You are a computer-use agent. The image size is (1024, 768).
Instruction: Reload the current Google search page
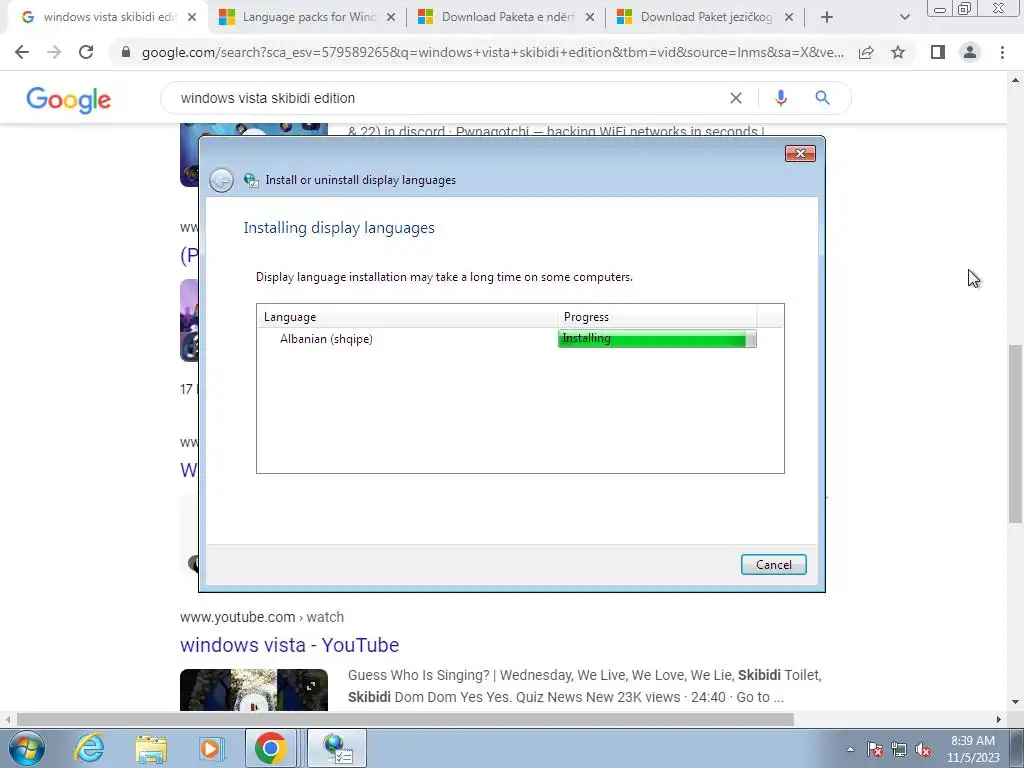click(86, 52)
